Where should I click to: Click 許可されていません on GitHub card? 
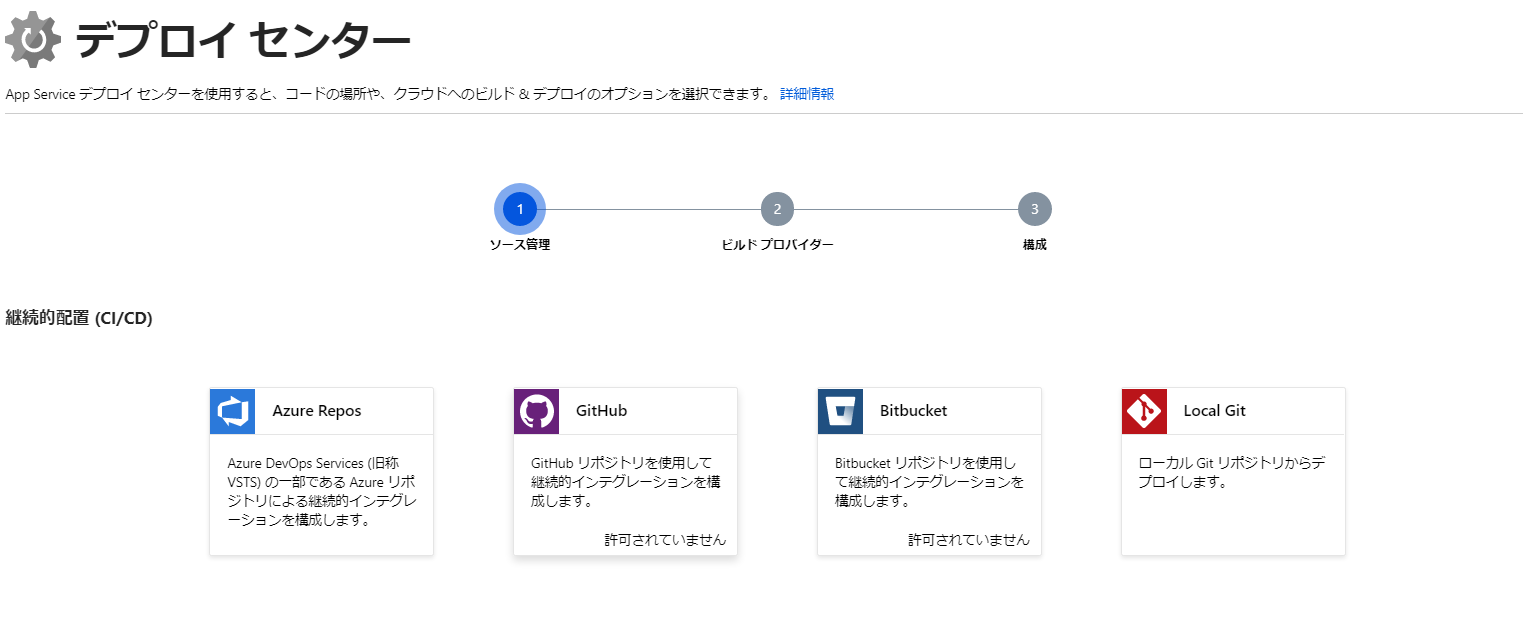coord(665,540)
